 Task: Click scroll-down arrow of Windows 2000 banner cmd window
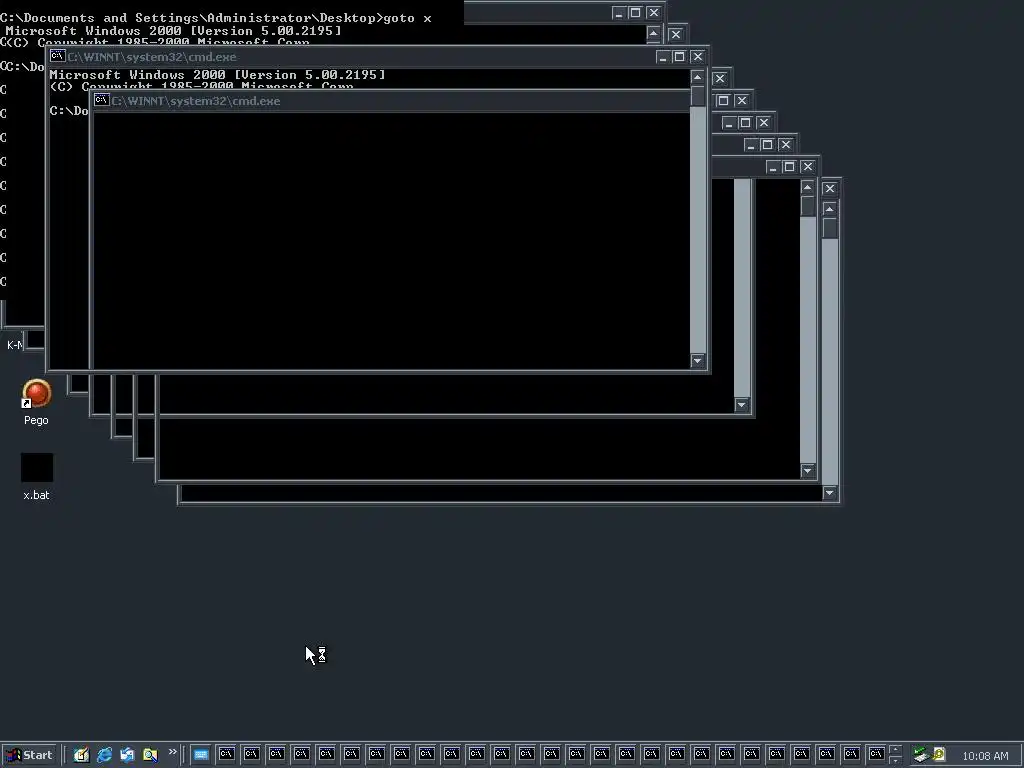tap(697, 360)
